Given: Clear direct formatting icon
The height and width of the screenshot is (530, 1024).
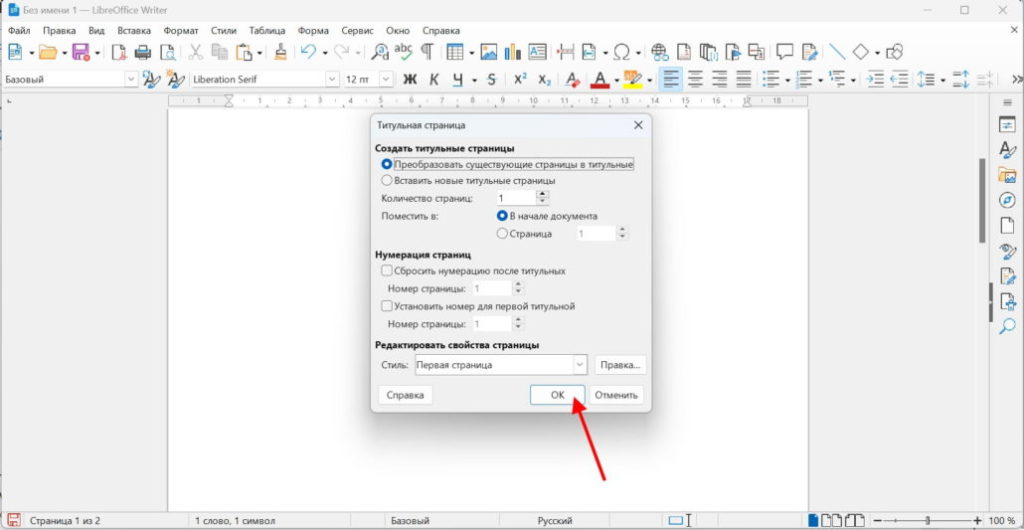Looking at the screenshot, I should pos(573,80).
